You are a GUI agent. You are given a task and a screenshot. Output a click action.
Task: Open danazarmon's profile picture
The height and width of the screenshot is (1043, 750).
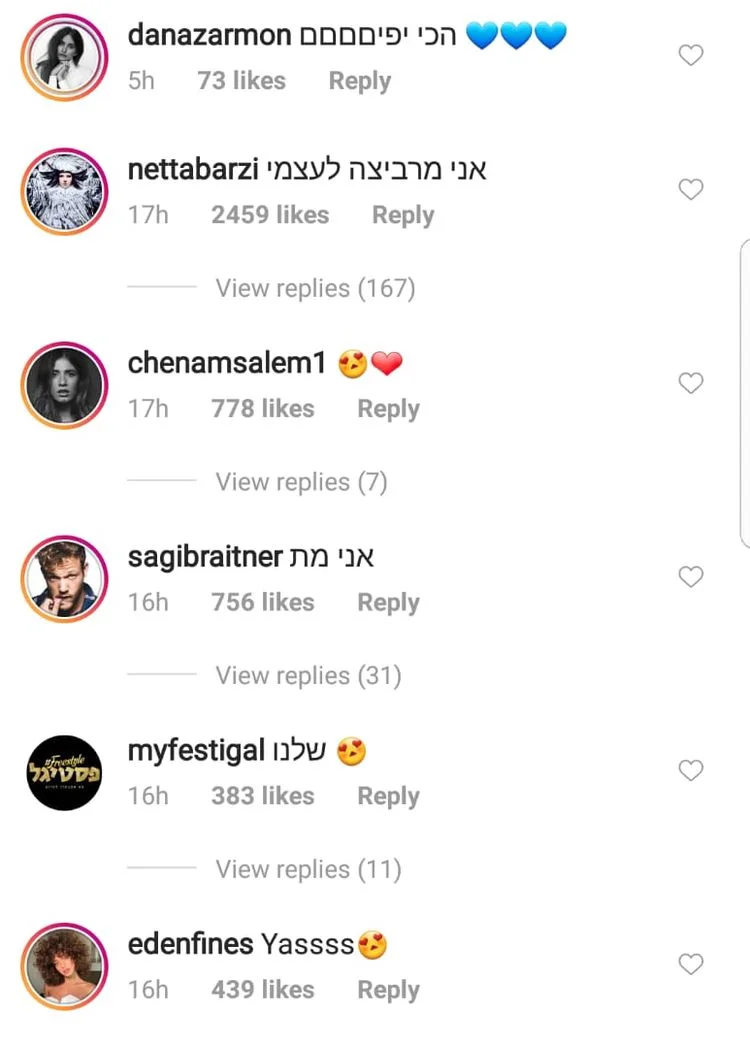click(x=64, y=56)
